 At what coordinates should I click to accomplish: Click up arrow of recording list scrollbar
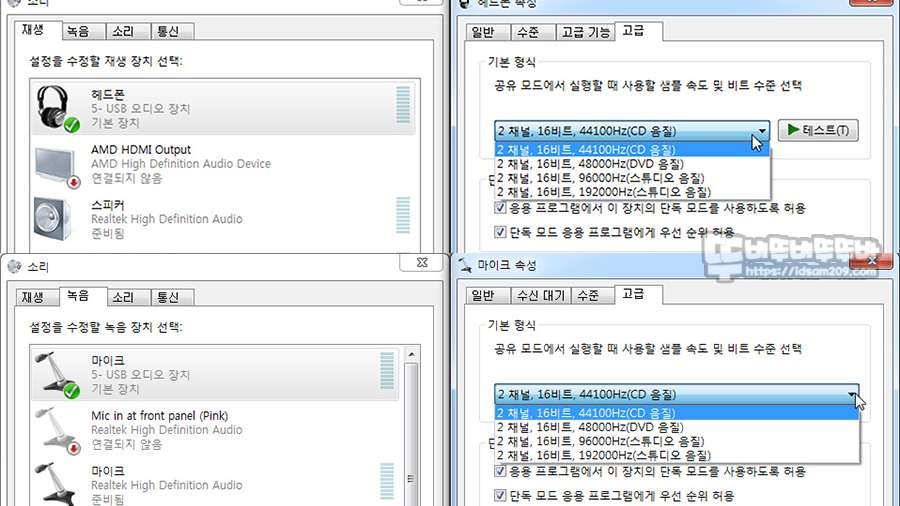pyautogui.click(x=412, y=355)
